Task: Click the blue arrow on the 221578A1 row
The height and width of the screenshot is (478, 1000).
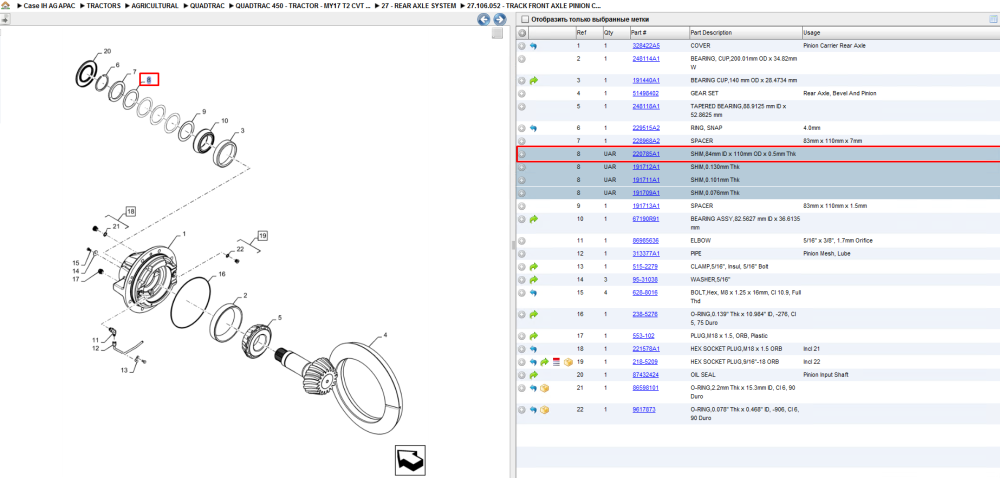Action: click(x=534, y=349)
